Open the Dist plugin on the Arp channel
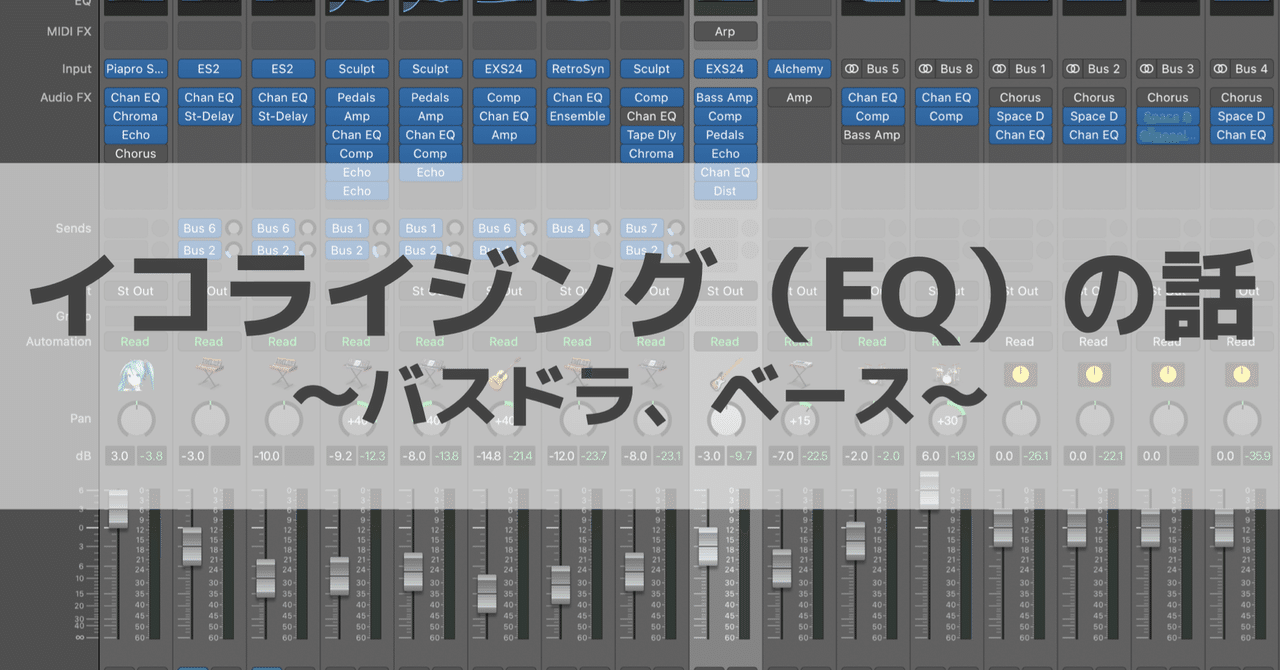This screenshot has width=1280, height=670. [725, 191]
